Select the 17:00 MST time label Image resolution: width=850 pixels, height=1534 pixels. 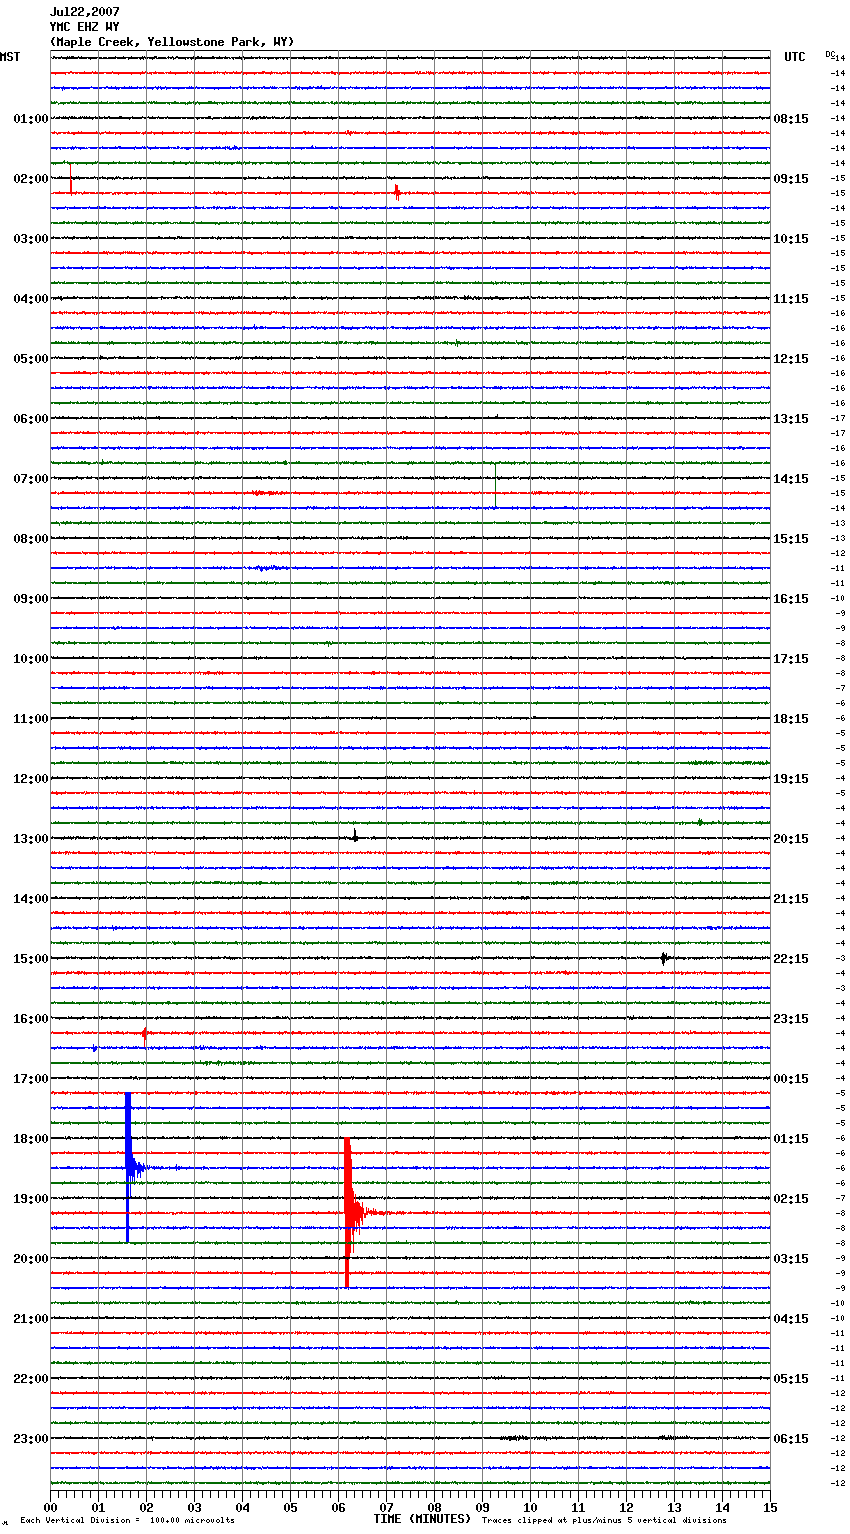pos(30,1079)
